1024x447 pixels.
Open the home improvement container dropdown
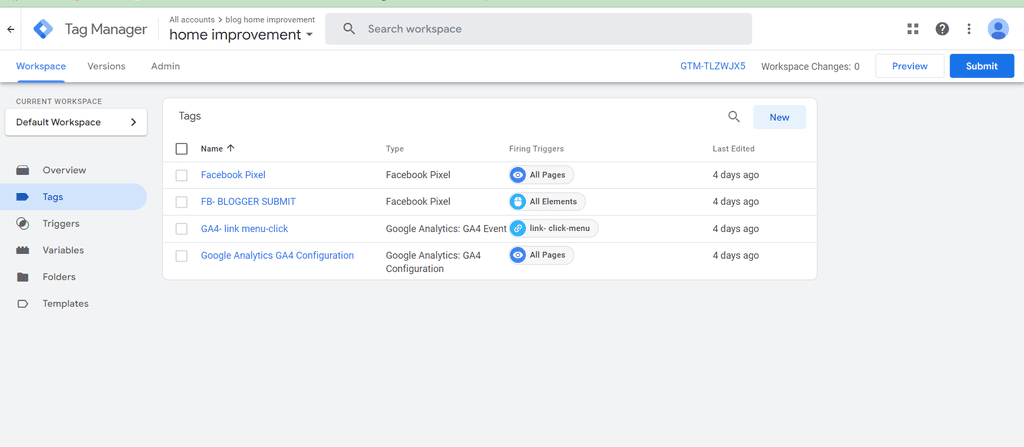241,35
